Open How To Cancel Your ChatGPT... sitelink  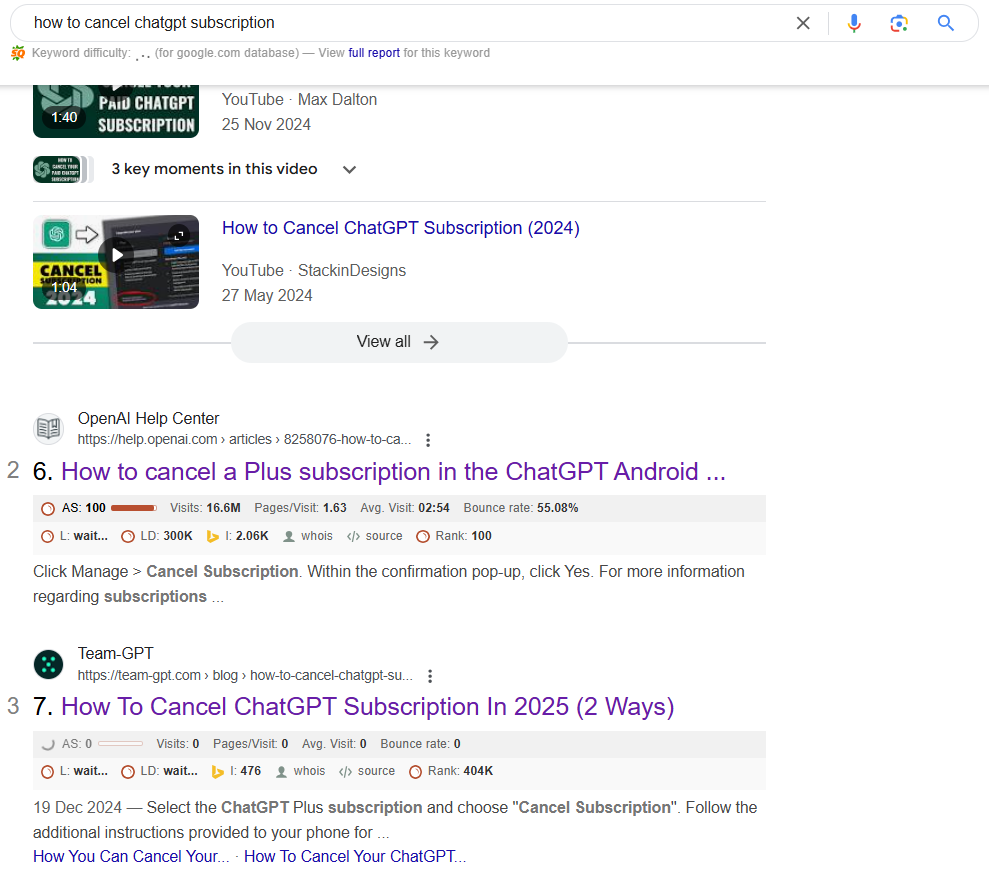click(355, 857)
